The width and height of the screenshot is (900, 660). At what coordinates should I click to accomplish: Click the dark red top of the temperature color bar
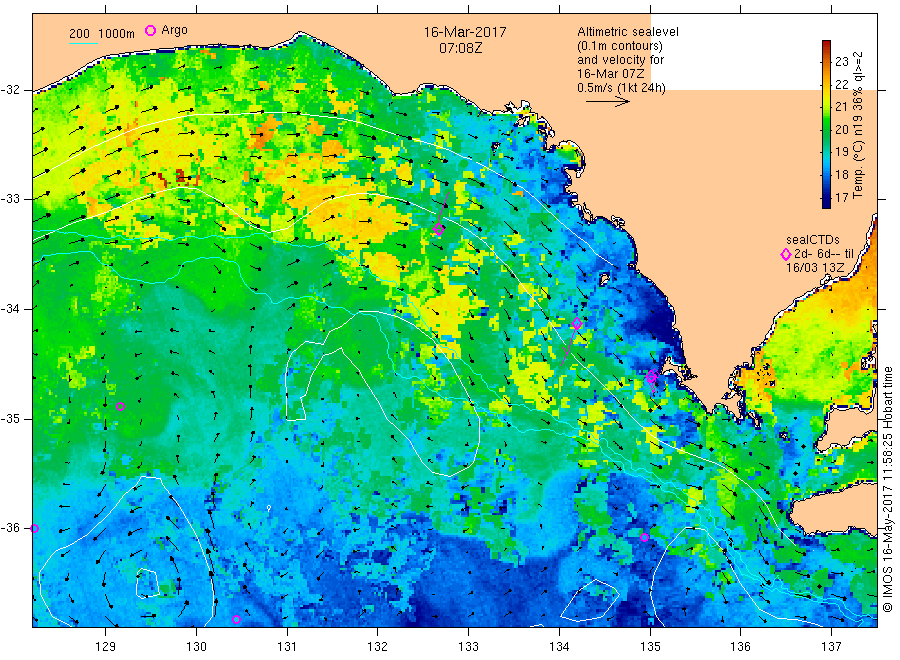(826, 44)
